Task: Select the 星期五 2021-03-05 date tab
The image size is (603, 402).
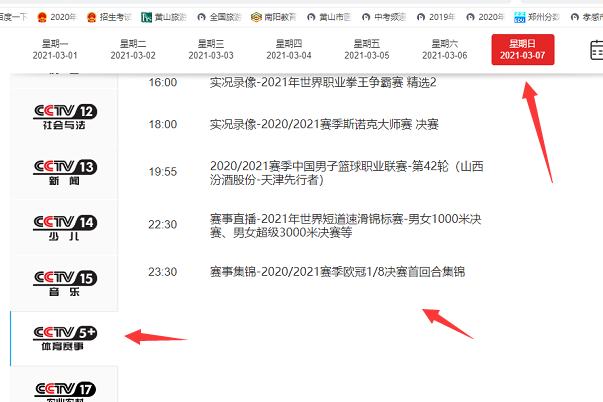Action: coord(367,50)
